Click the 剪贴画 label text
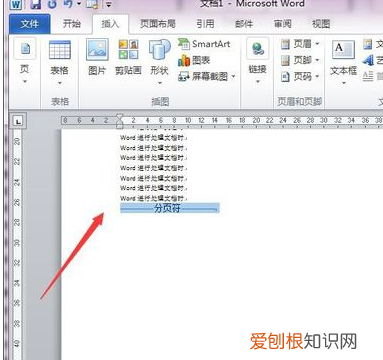Viewport: 383px width, 360px height. (128, 70)
